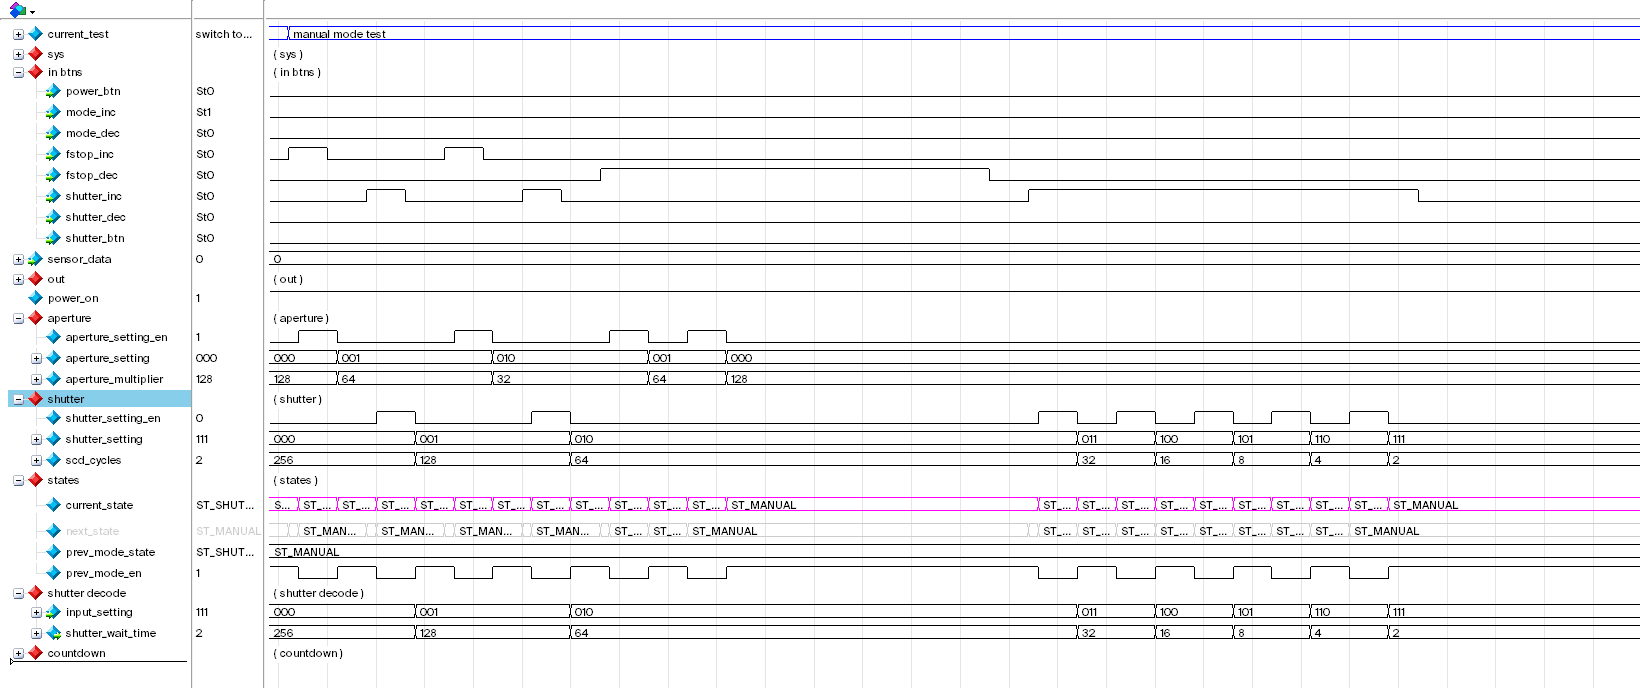1640x688 pixels.
Task: Expand the aperture_setting bus
Action: 36,358
